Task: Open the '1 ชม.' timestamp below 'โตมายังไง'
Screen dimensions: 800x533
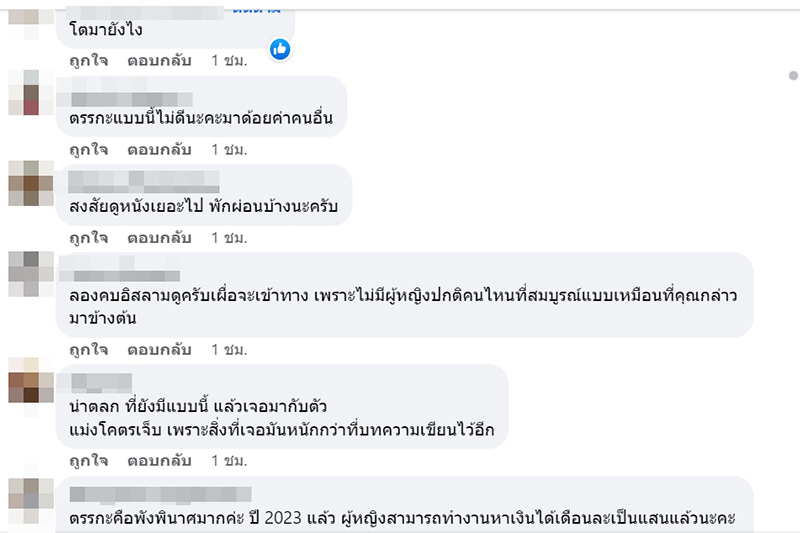Action: tap(229, 60)
